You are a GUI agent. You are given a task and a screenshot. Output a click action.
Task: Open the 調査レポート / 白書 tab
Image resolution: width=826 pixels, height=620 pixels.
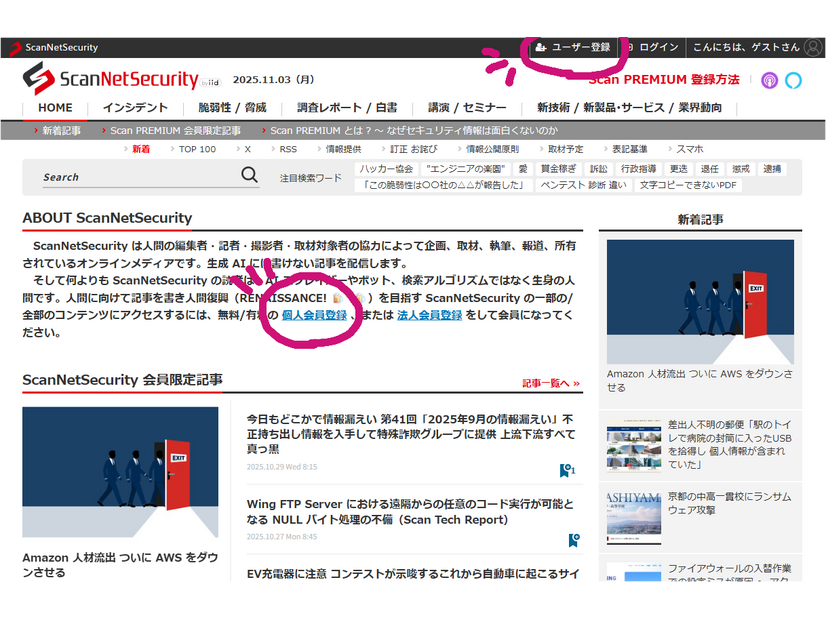tap(347, 108)
